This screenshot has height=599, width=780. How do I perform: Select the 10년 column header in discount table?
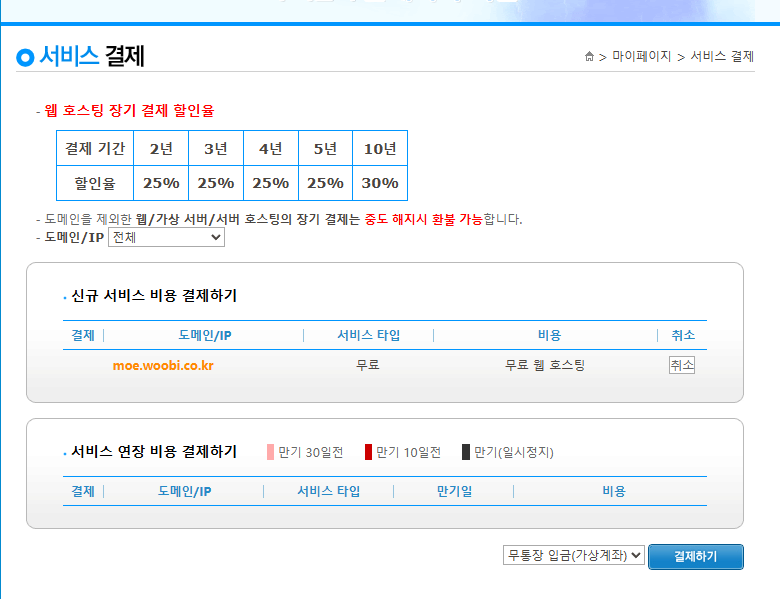380,149
